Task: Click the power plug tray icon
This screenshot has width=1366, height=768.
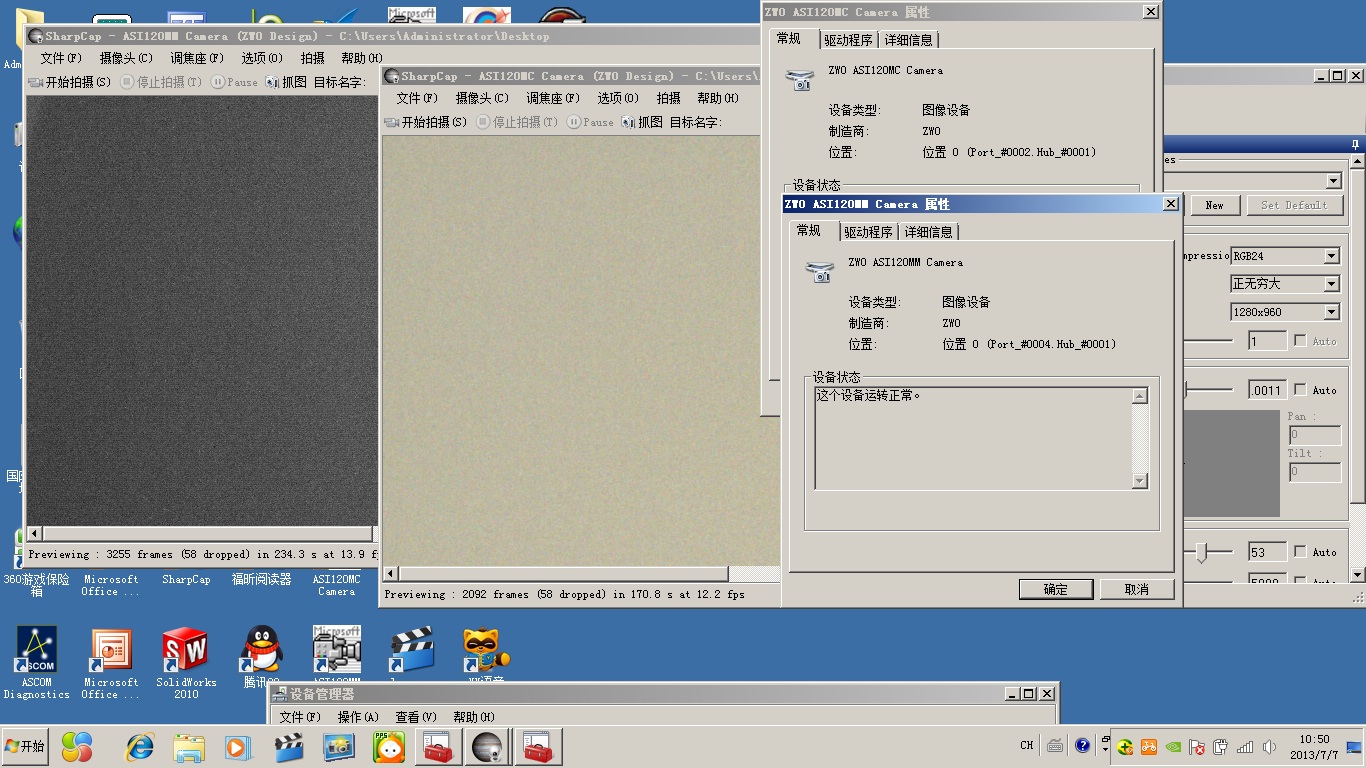Action: pyautogui.click(x=1221, y=746)
